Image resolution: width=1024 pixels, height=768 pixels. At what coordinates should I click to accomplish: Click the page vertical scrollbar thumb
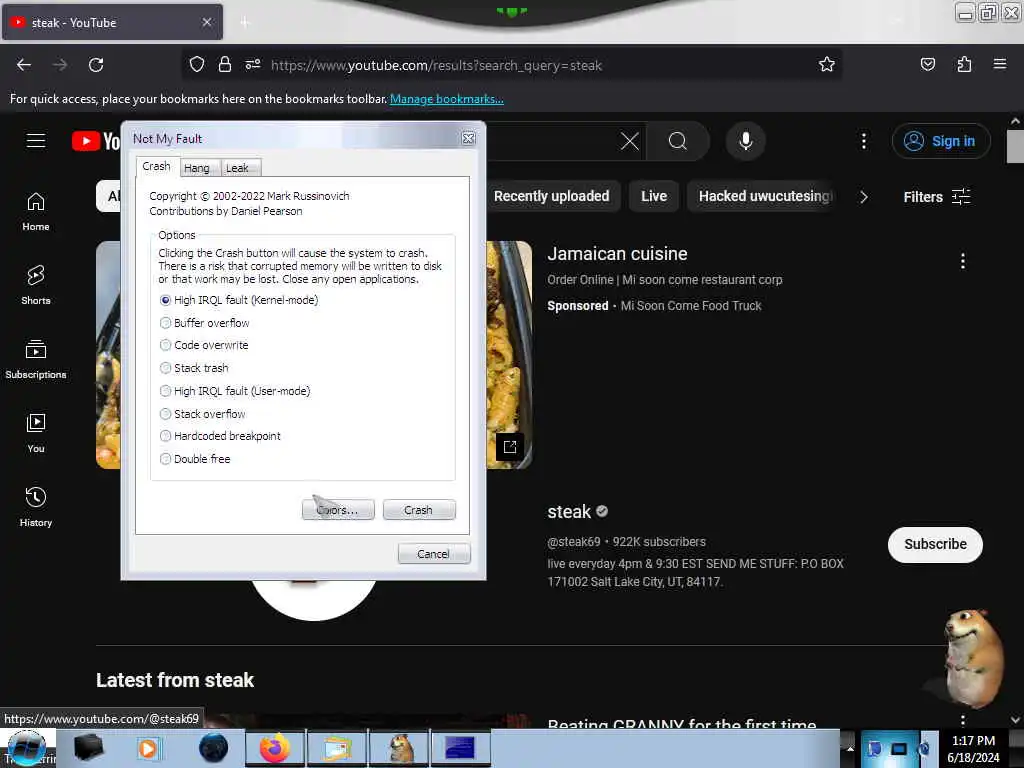(1015, 146)
